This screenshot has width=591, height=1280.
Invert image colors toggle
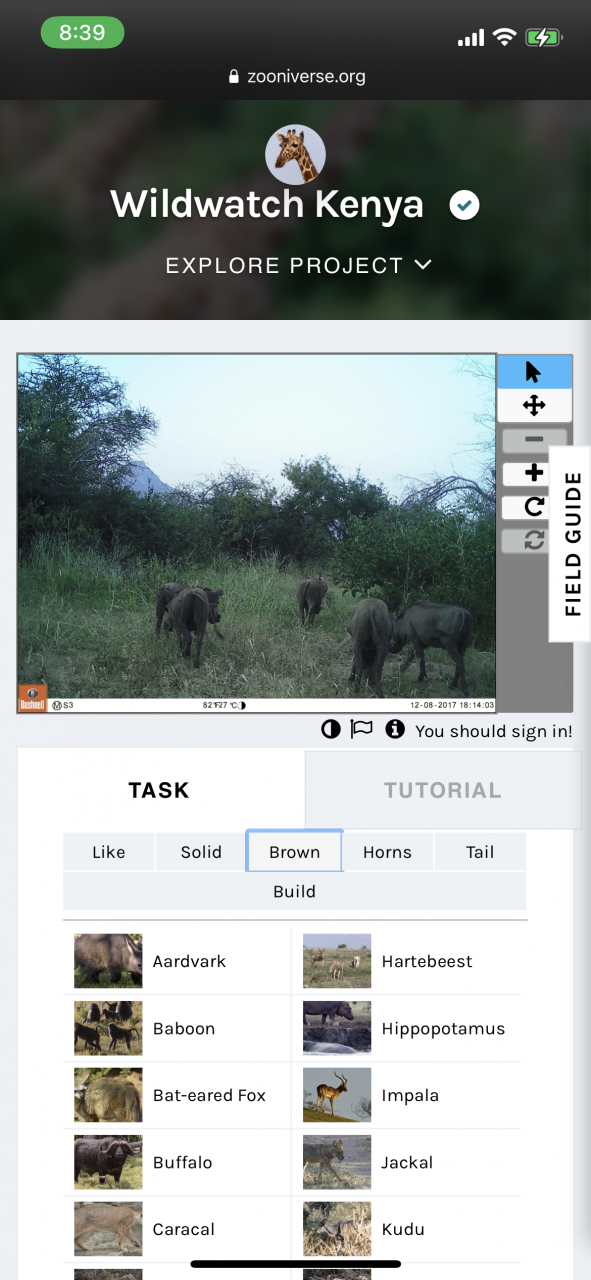point(330,730)
